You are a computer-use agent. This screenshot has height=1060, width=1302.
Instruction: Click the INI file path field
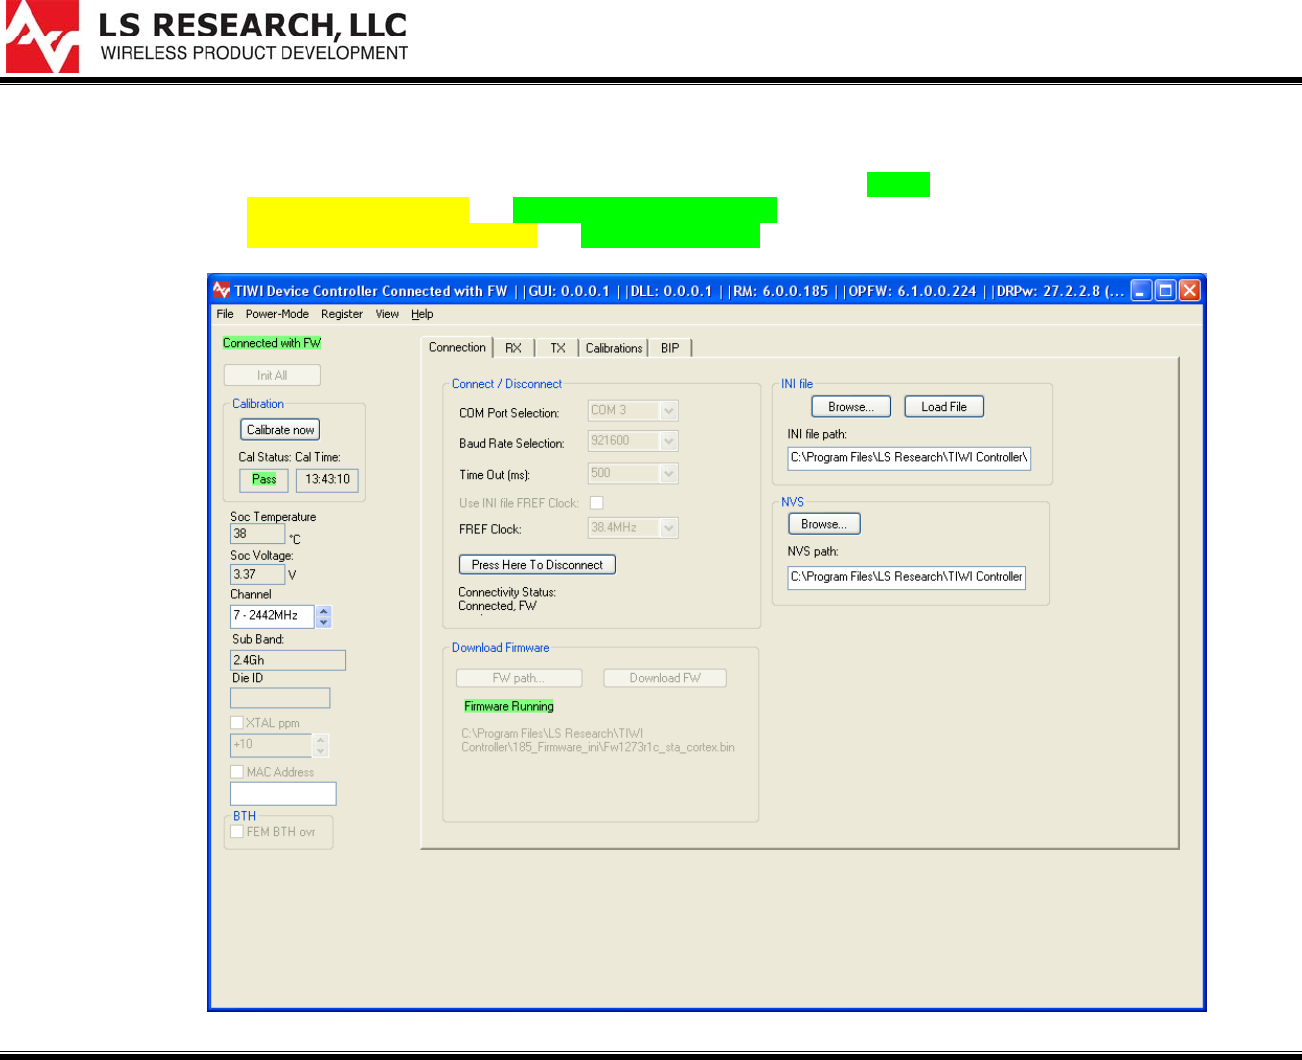coord(909,458)
